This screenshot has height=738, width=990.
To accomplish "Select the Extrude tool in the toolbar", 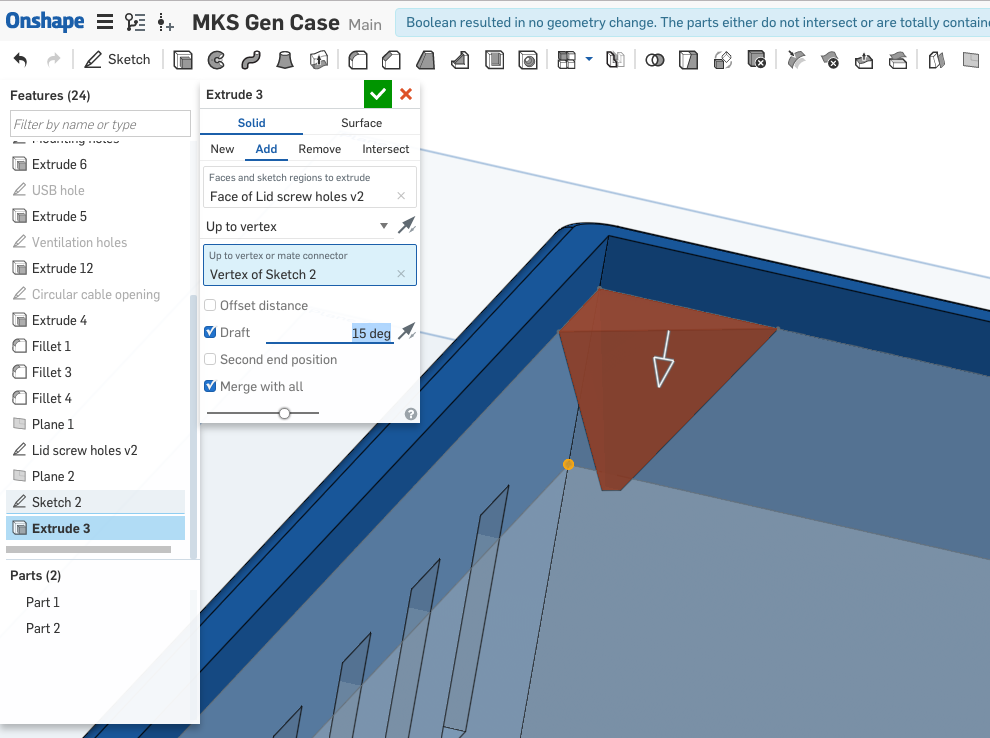I will pyautogui.click(x=182, y=60).
